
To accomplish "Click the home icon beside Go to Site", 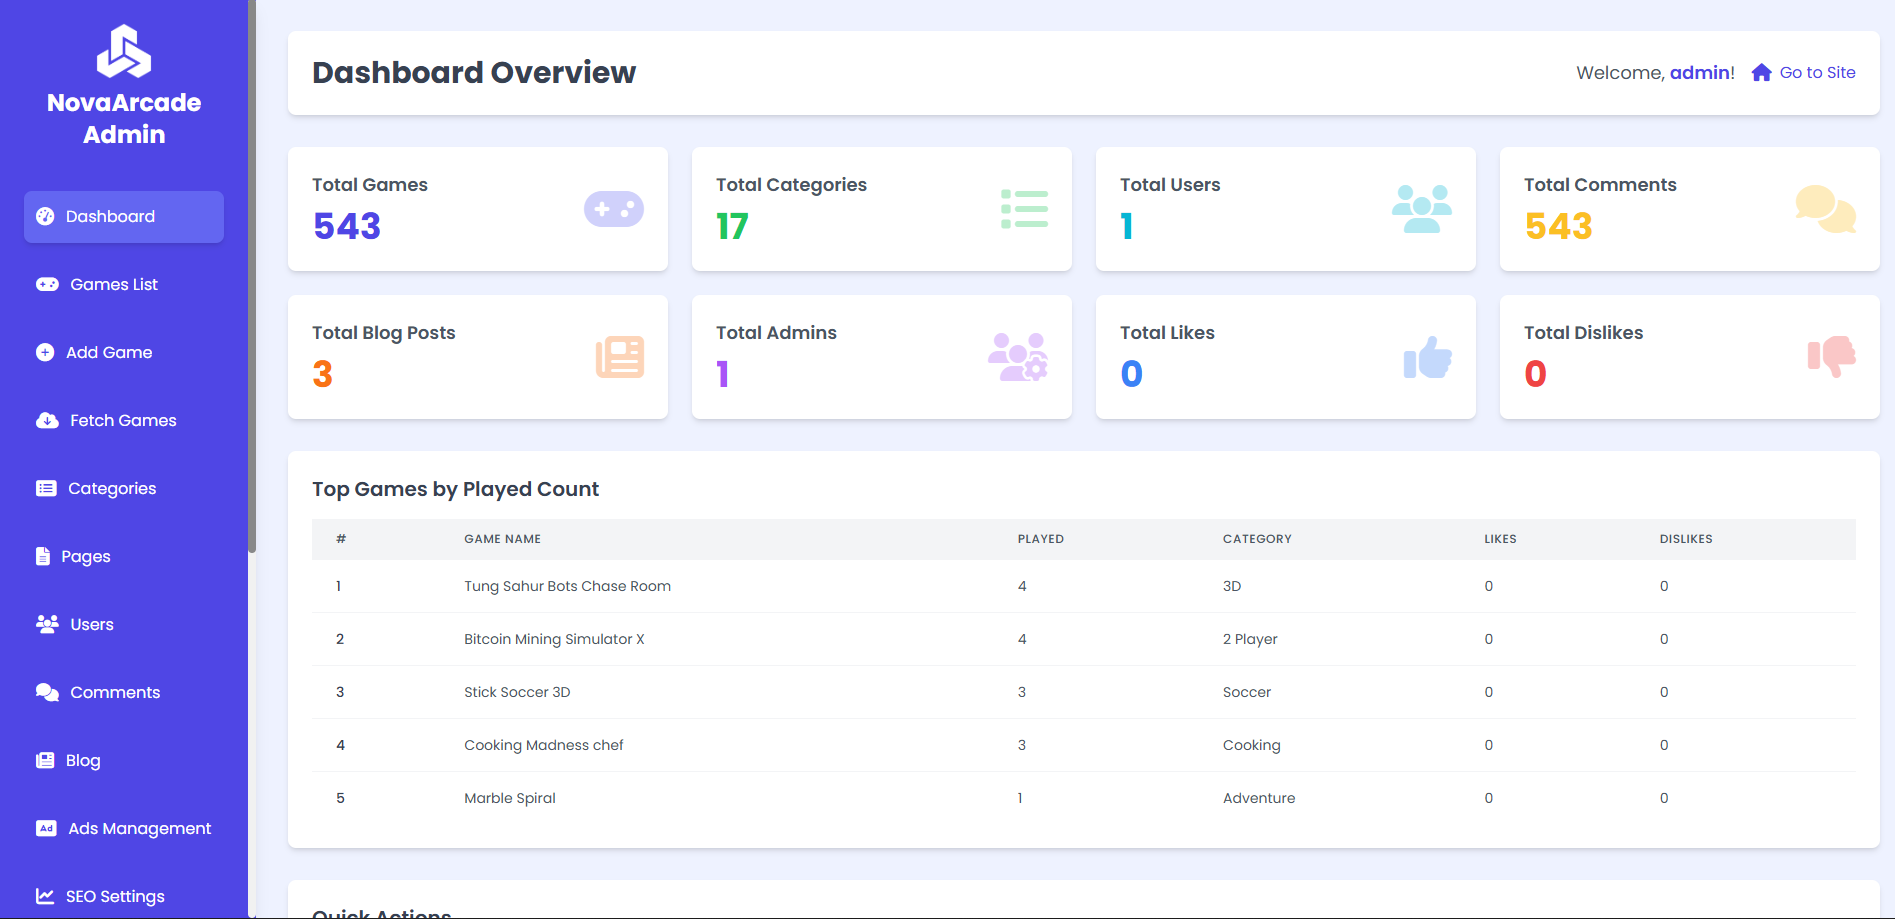I will 1761,72.
